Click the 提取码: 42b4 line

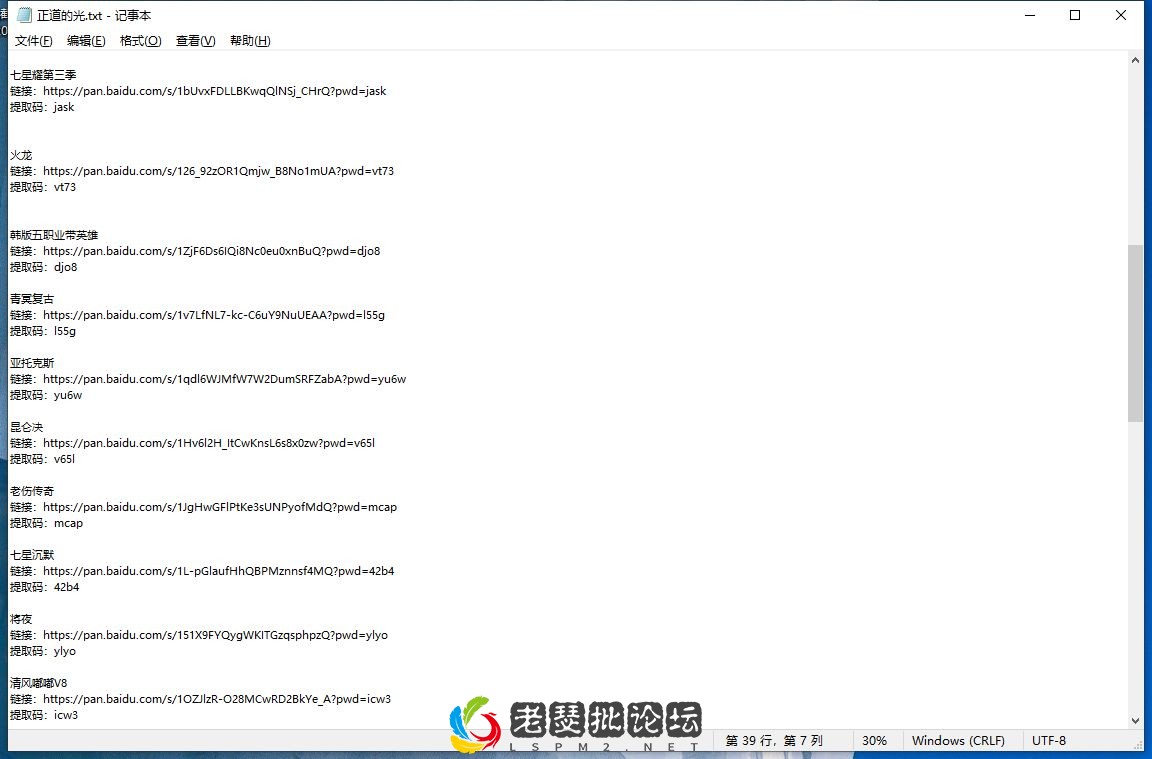tap(44, 587)
